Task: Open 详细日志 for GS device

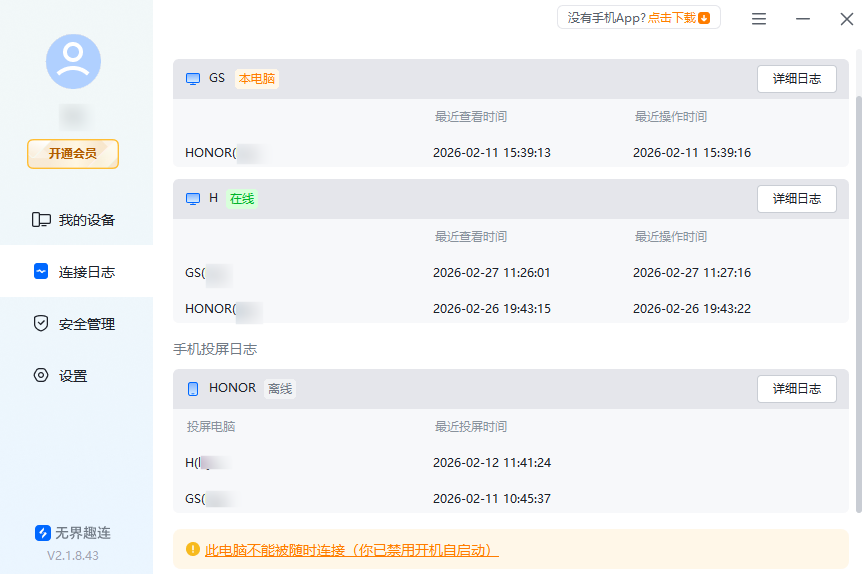Action: [x=796, y=79]
